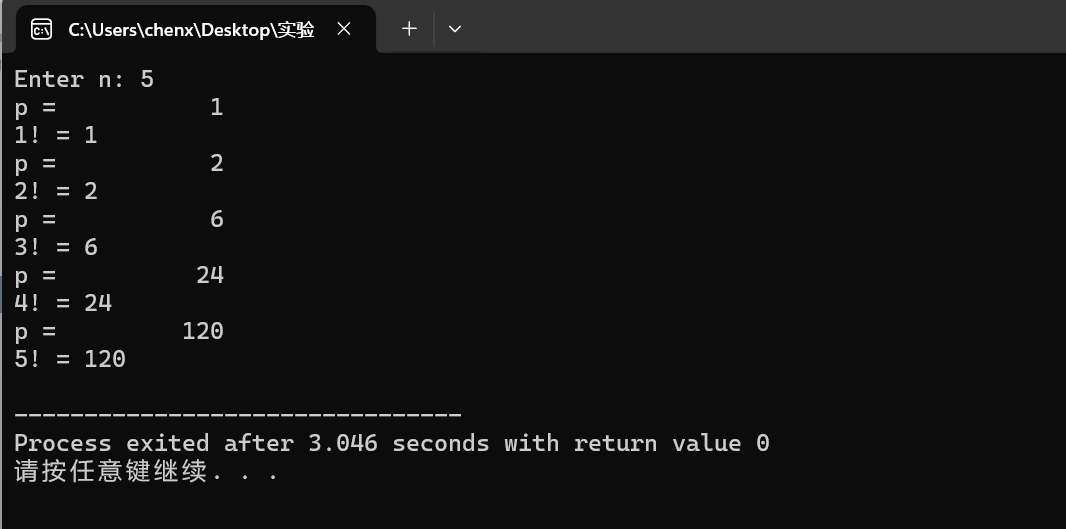1066x529 pixels.
Task: Click the '2! = 2' output line
Action: click(x=56, y=191)
